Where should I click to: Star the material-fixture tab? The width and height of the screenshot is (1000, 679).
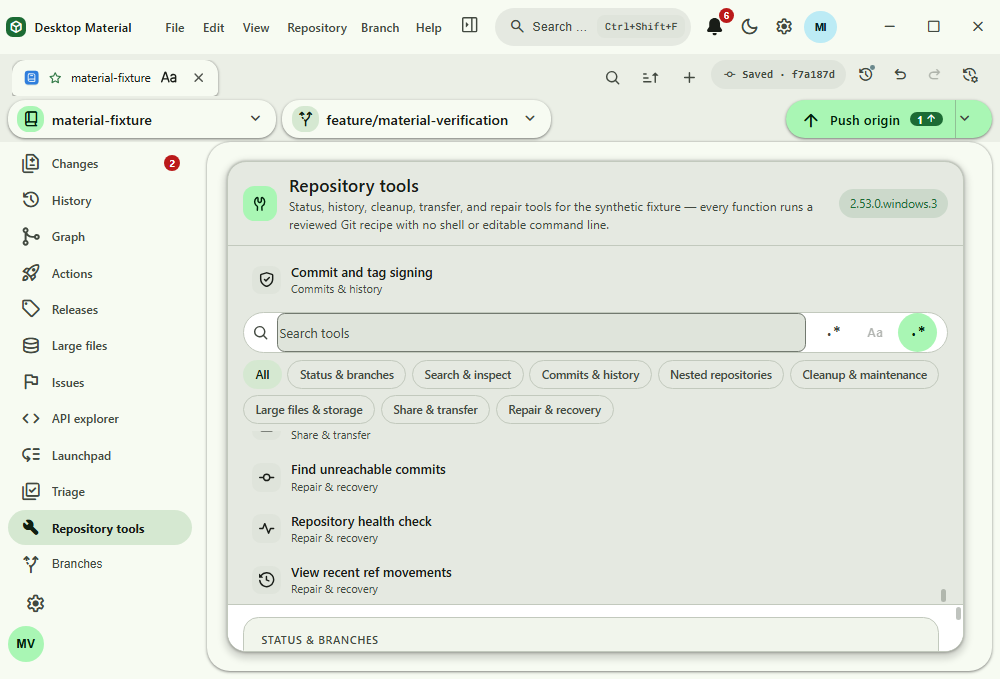(55, 78)
